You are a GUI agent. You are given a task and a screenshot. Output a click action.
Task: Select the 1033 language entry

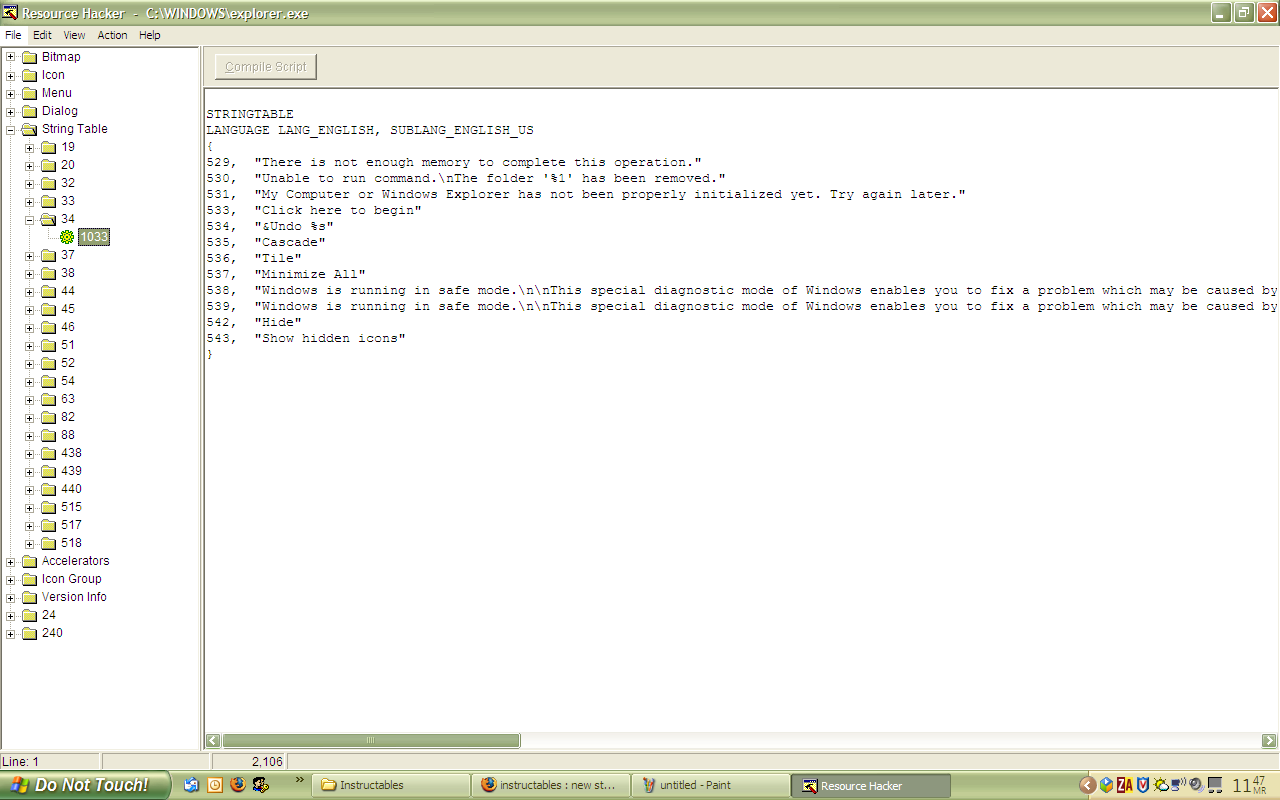tap(94, 237)
